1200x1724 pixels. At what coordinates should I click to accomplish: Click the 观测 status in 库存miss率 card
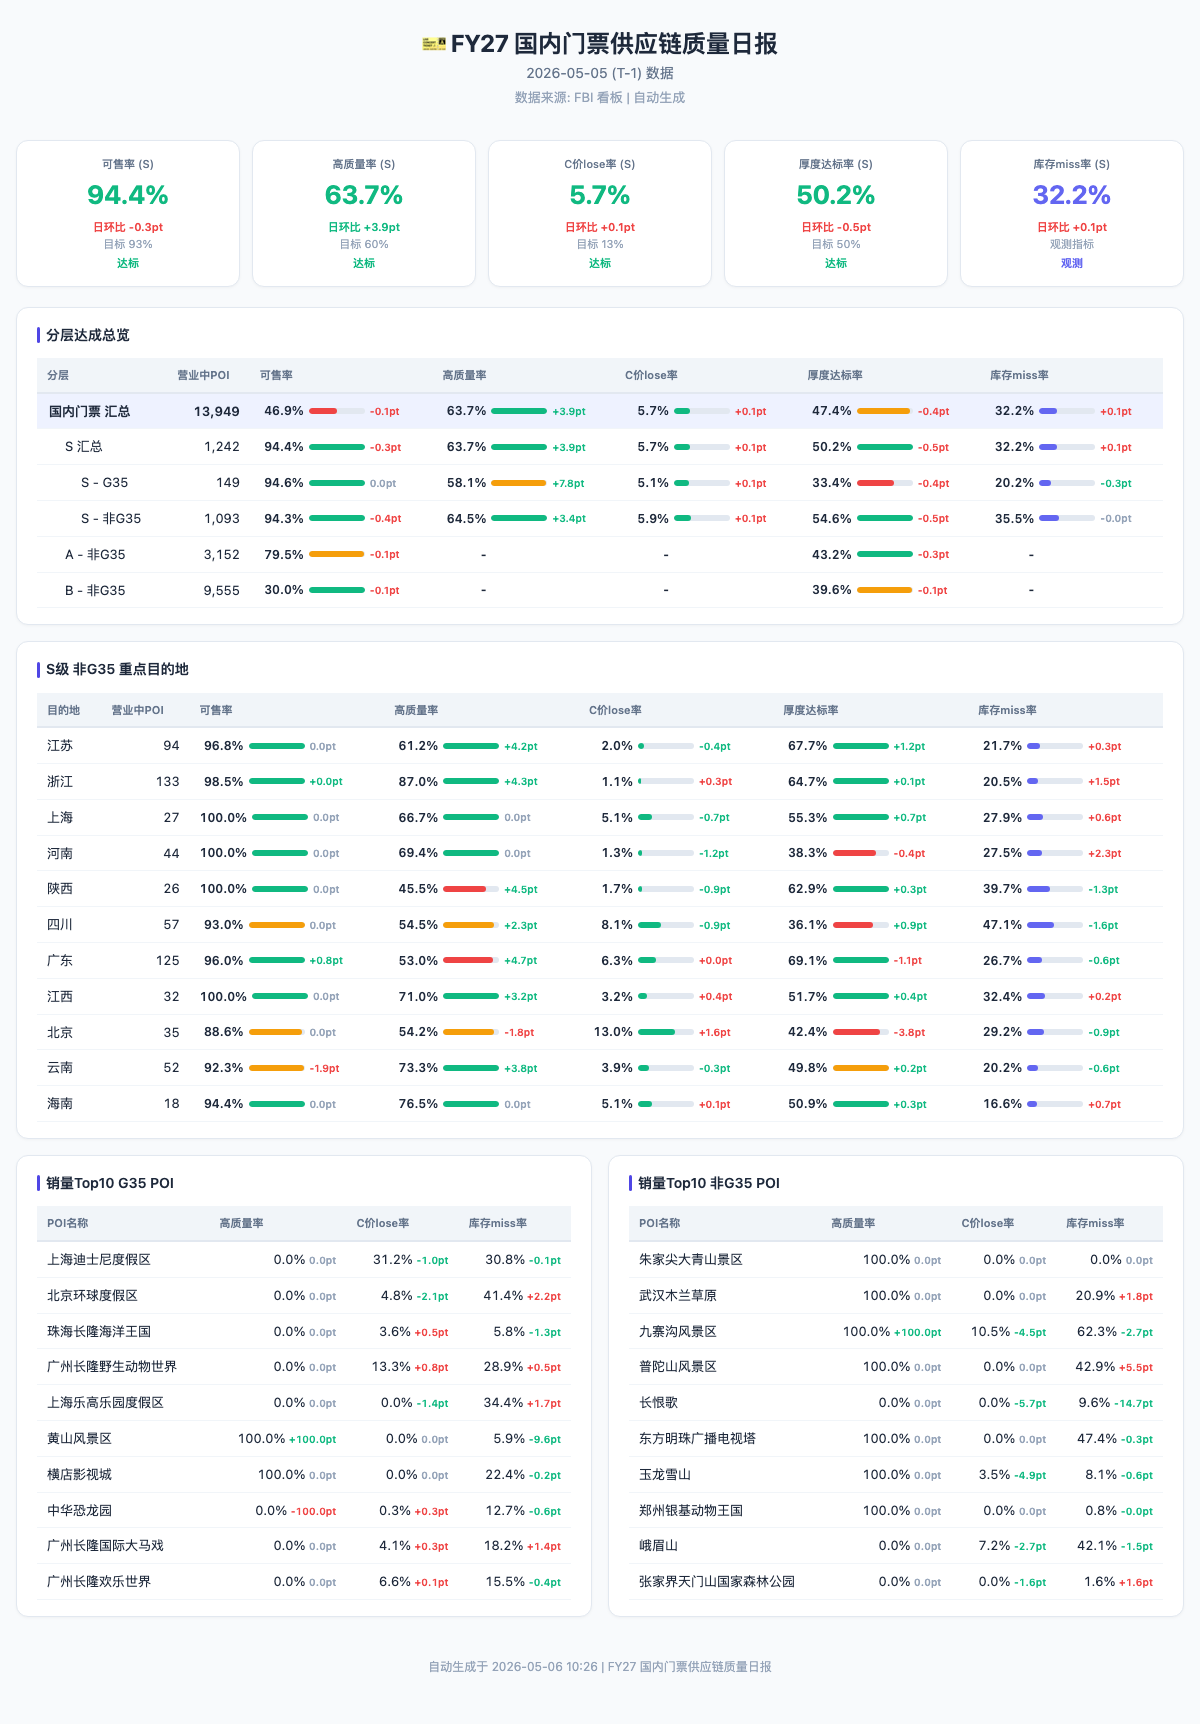point(1072,263)
